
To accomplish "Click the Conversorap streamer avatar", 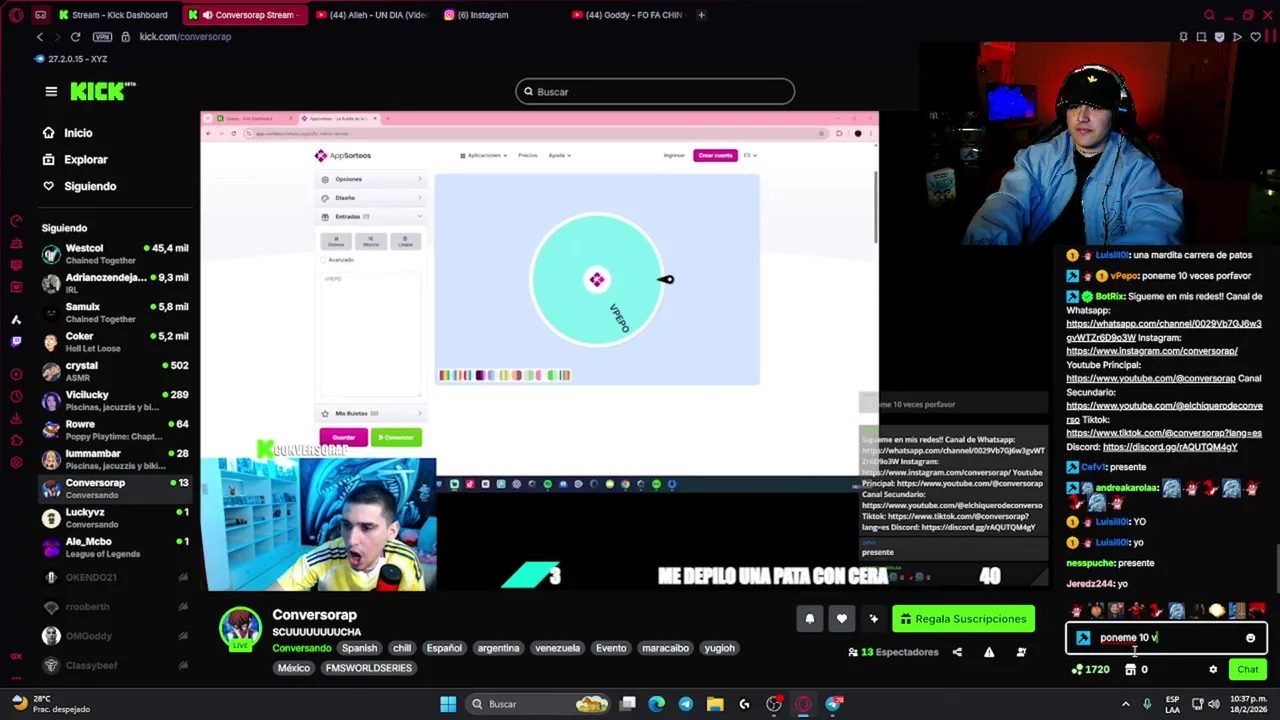I will click(x=240, y=628).
